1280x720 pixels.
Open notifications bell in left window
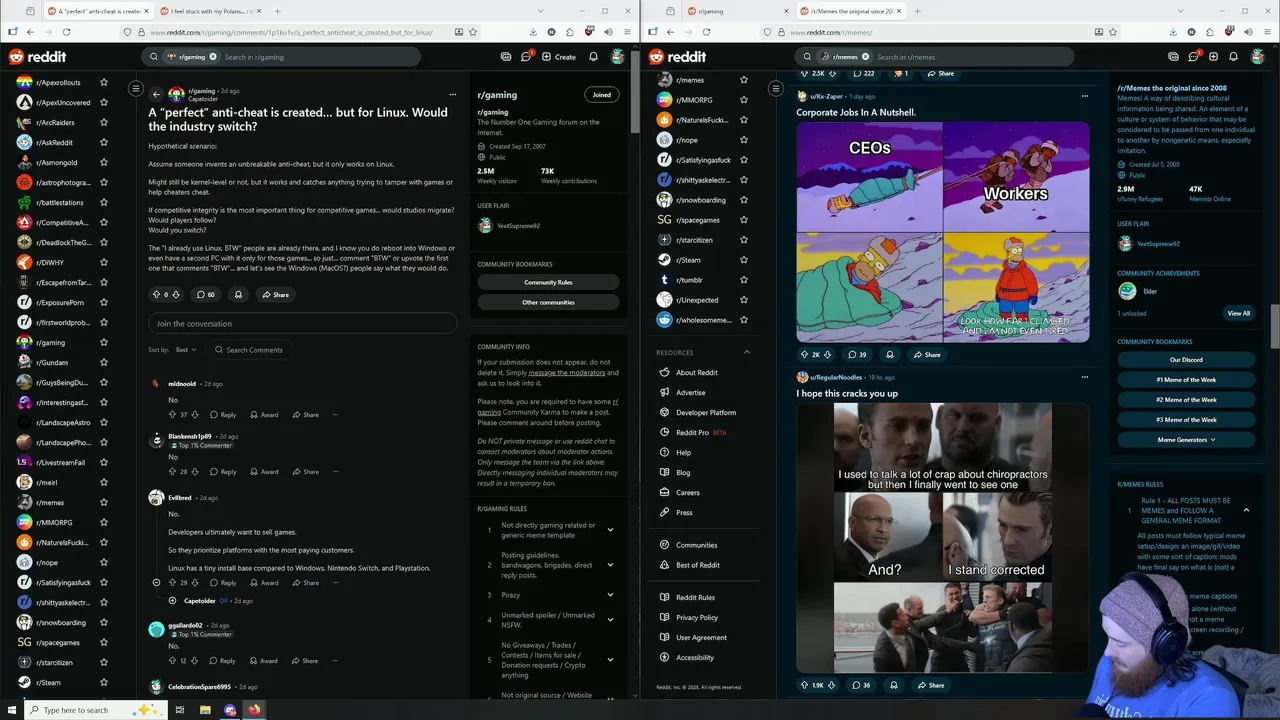tap(593, 57)
